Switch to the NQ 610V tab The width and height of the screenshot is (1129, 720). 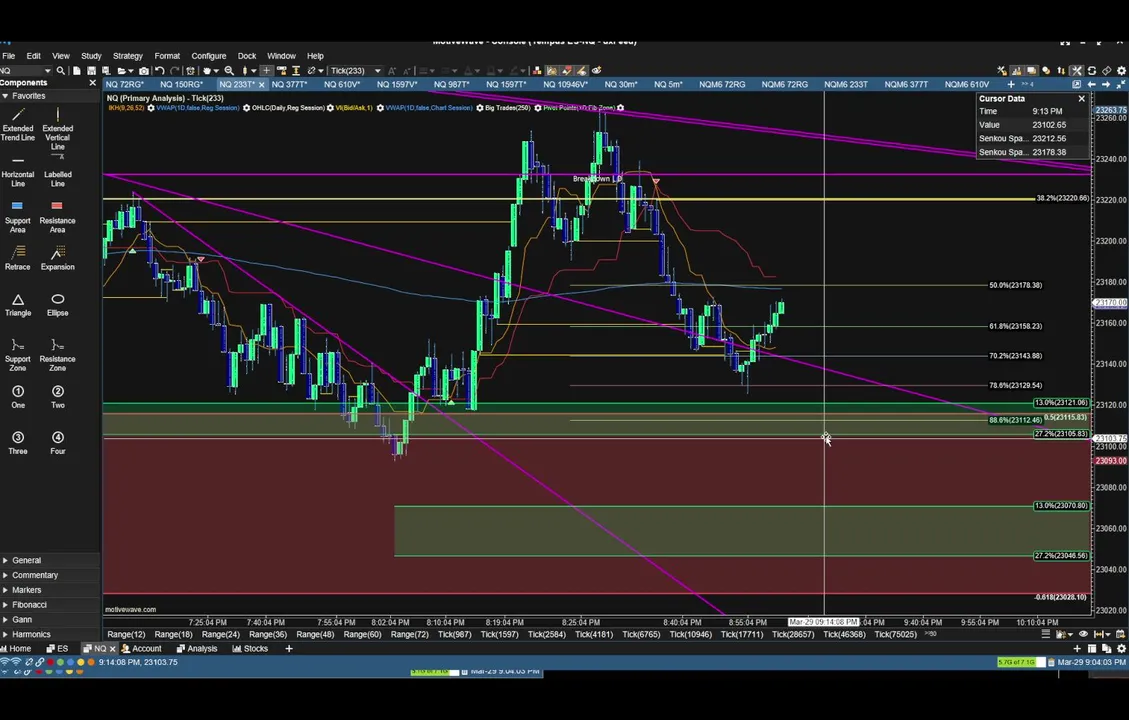(341, 84)
